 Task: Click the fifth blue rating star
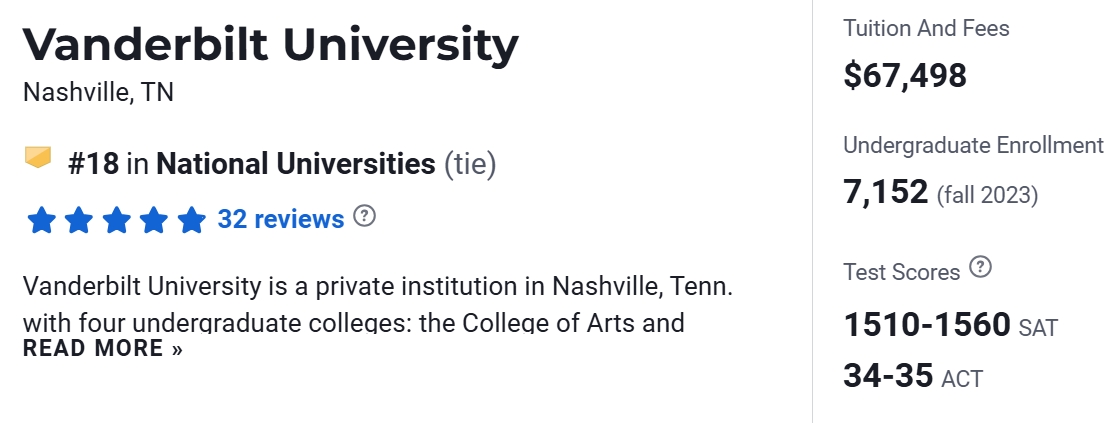[x=191, y=219]
